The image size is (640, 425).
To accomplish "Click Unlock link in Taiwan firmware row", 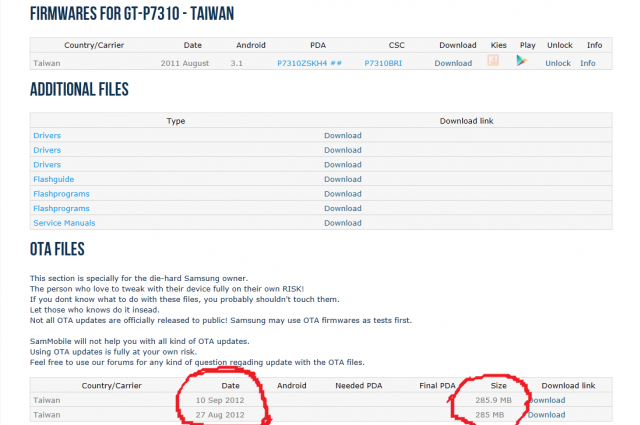I will (x=558, y=63).
